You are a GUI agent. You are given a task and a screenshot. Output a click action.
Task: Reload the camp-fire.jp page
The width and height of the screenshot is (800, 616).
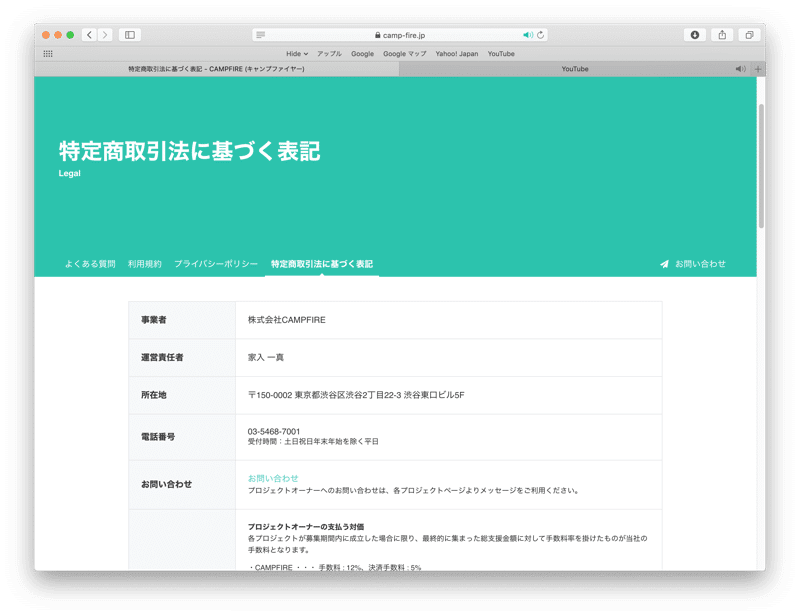(540, 35)
